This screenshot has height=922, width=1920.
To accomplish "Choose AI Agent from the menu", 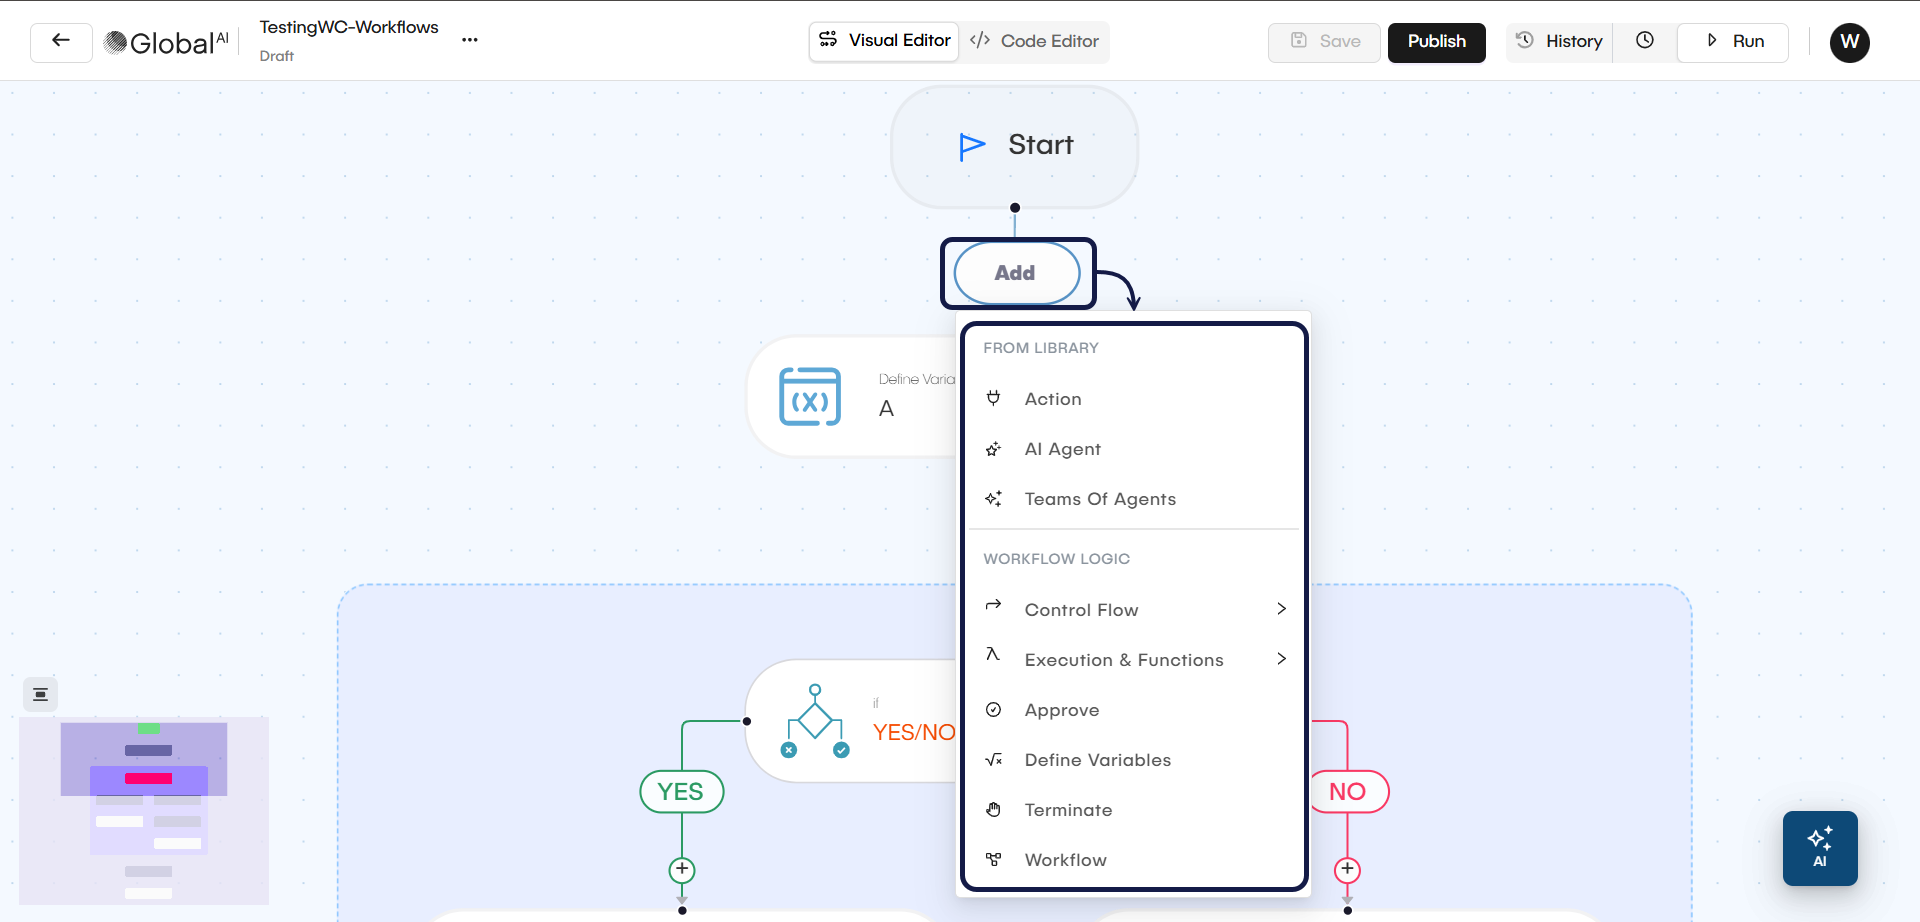I will (1062, 449).
